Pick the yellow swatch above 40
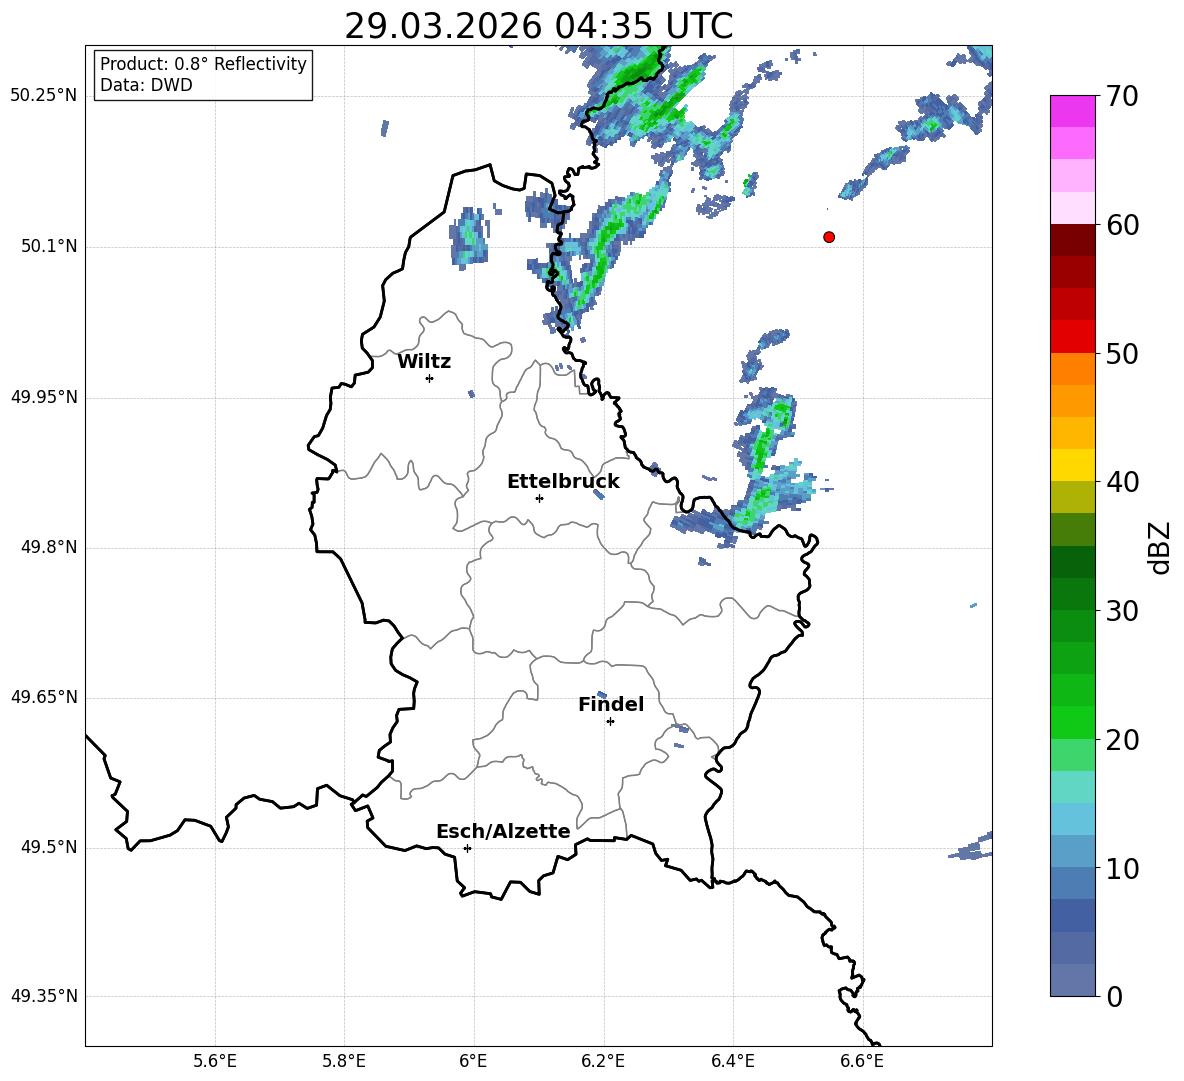This screenshot has height=1081, width=1184. pos(1073,465)
